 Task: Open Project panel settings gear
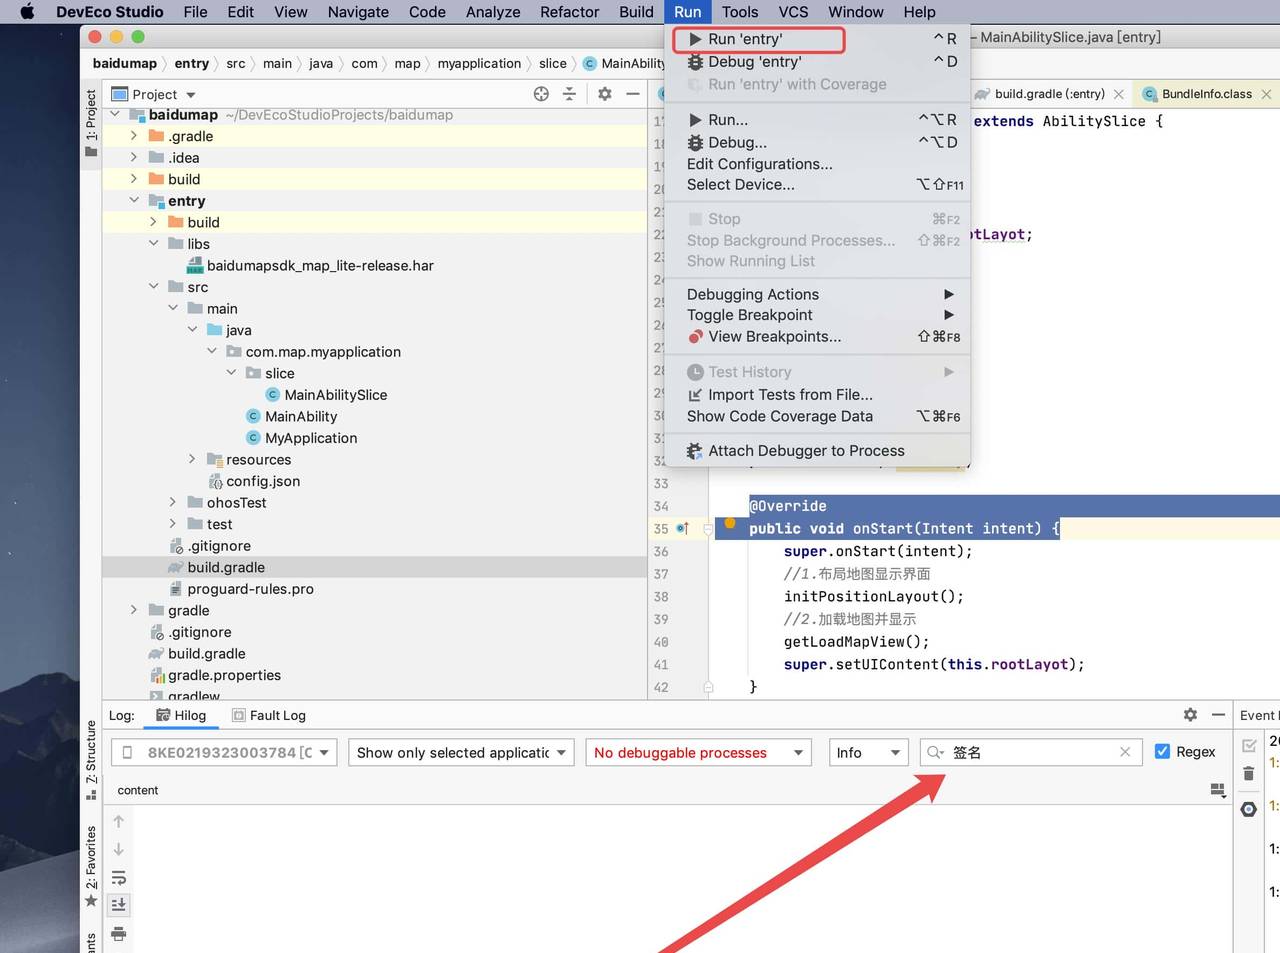coord(605,94)
